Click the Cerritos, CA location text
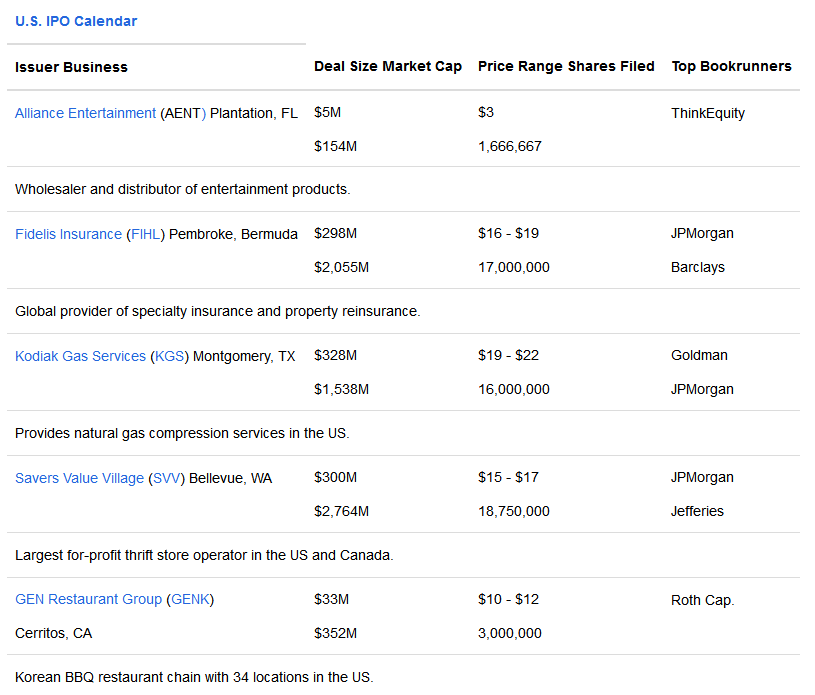Screen dimensions: 815x695 coord(54,634)
